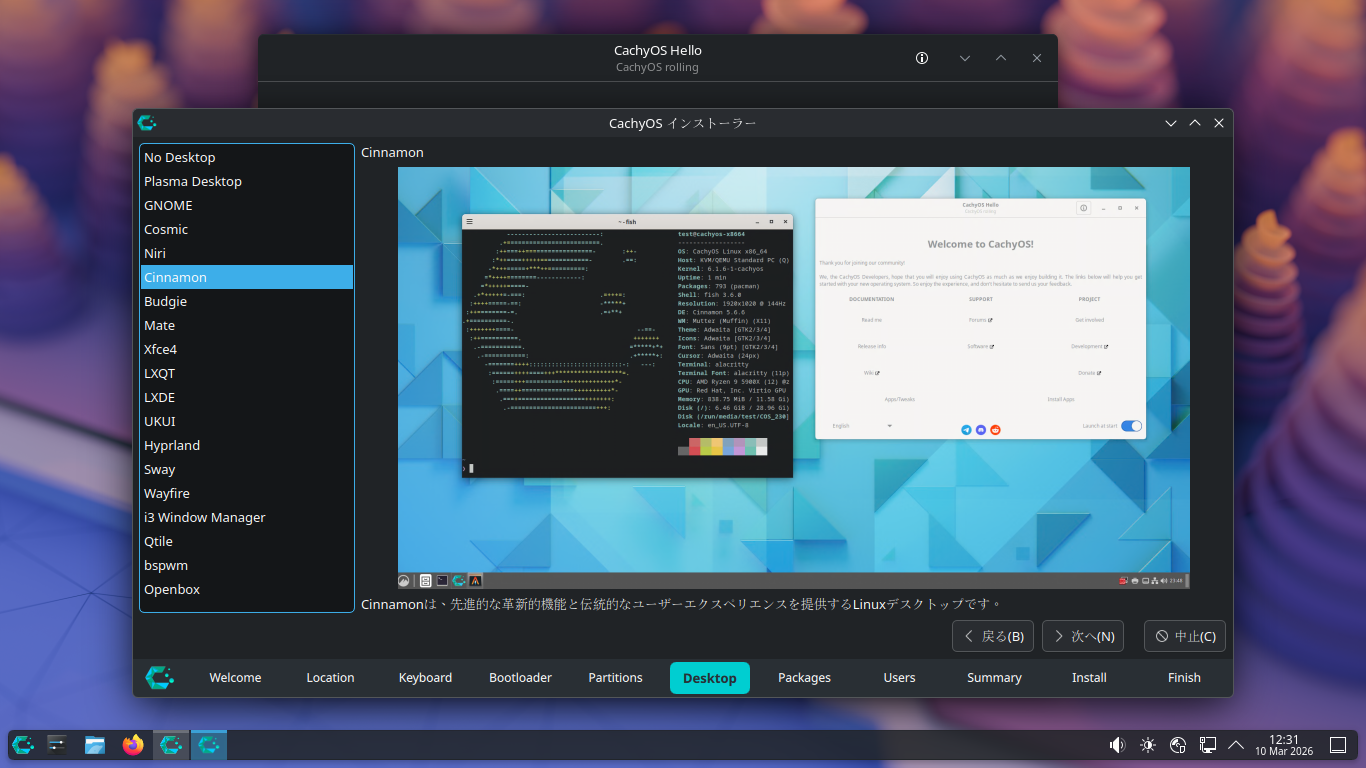The width and height of the screenshot is (1366, 768).
Task: Open the Location step
Action: coord(330,678)
